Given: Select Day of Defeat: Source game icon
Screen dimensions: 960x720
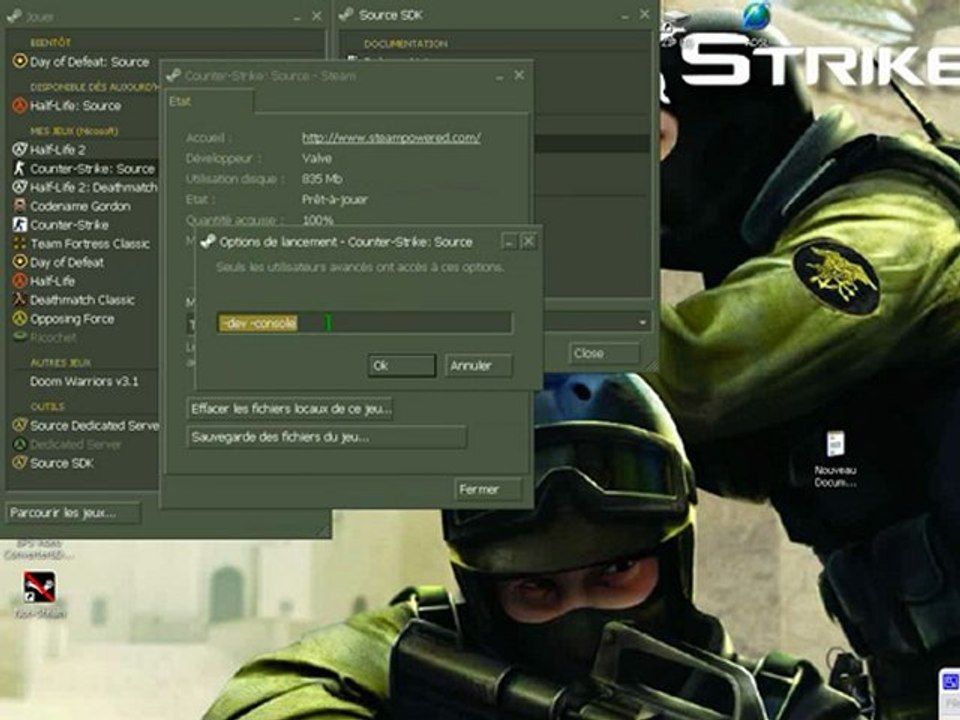Looking at the screenshot, I should pos(20,61).
